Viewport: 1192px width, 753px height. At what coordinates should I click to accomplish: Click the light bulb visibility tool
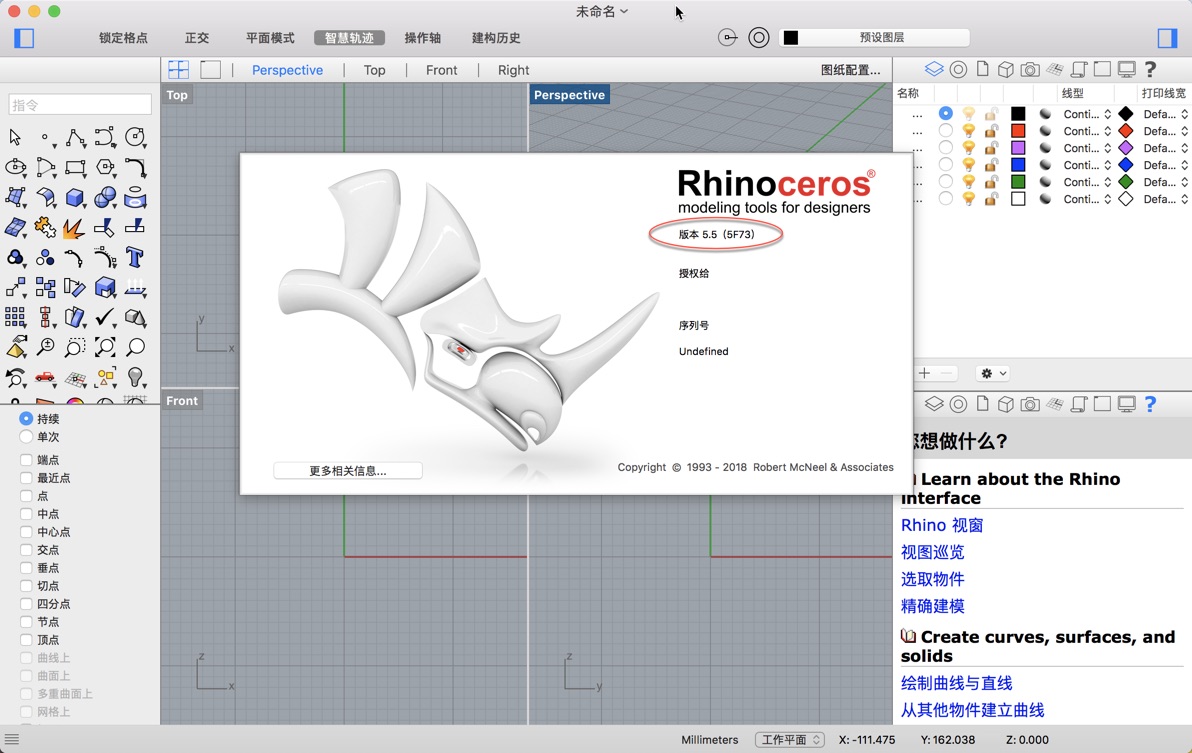pos(135,377)
